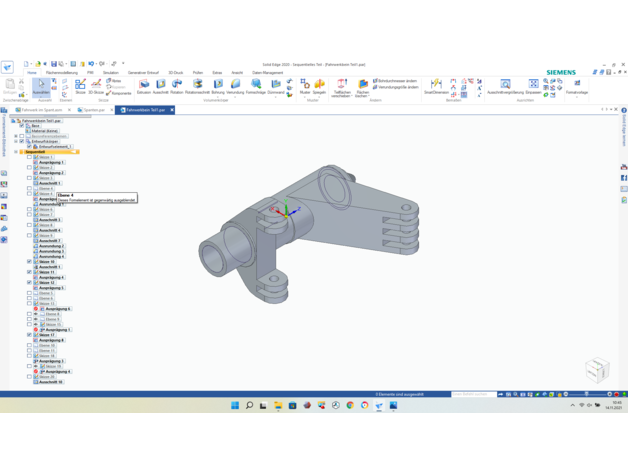Start a new Skizze sketch

coord(81,86)
